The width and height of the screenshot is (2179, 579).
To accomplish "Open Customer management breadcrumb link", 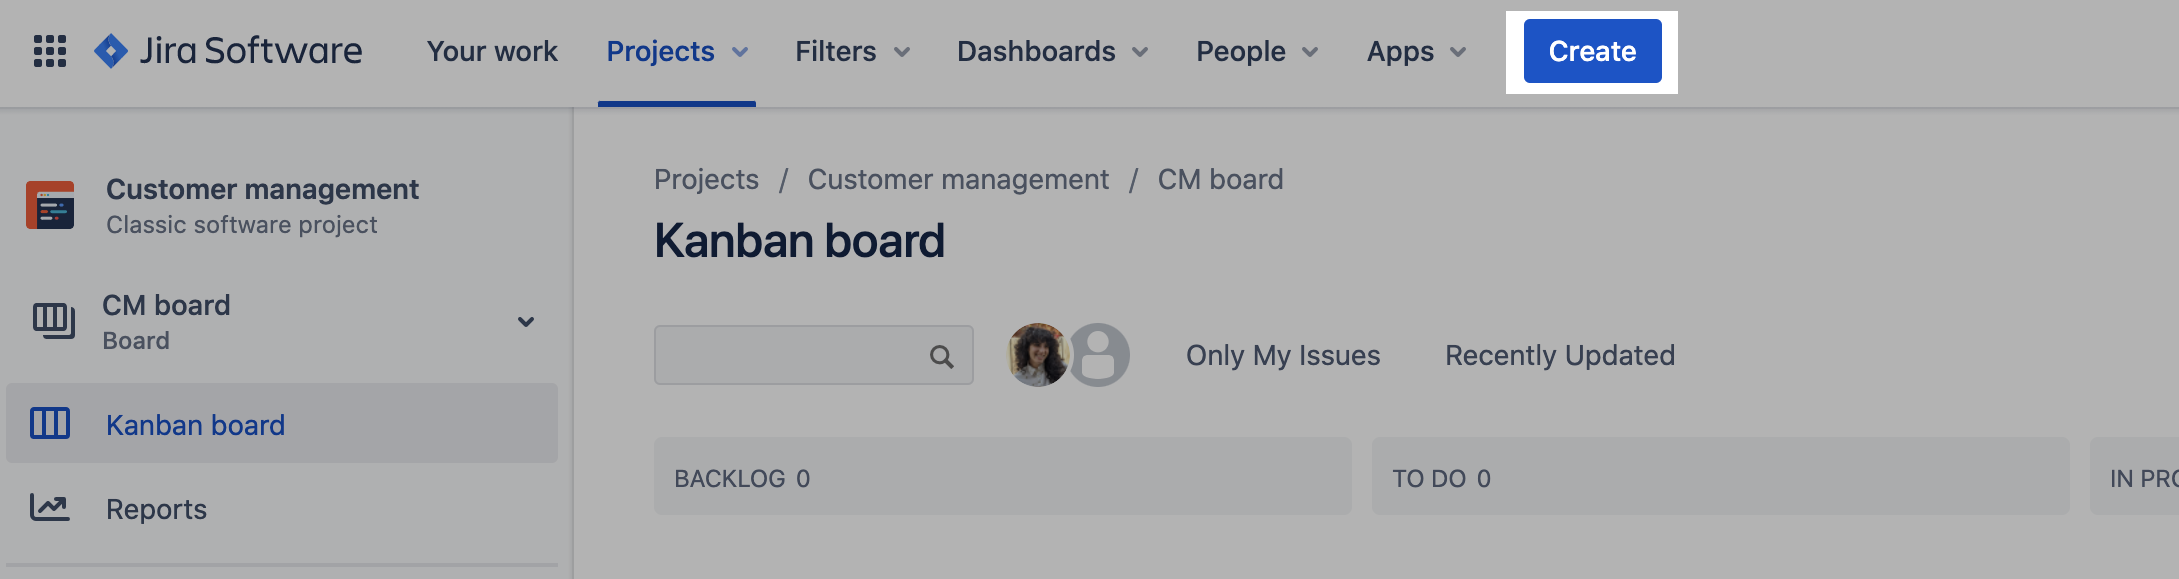I will pyautogui.click(x=958, y=179).
